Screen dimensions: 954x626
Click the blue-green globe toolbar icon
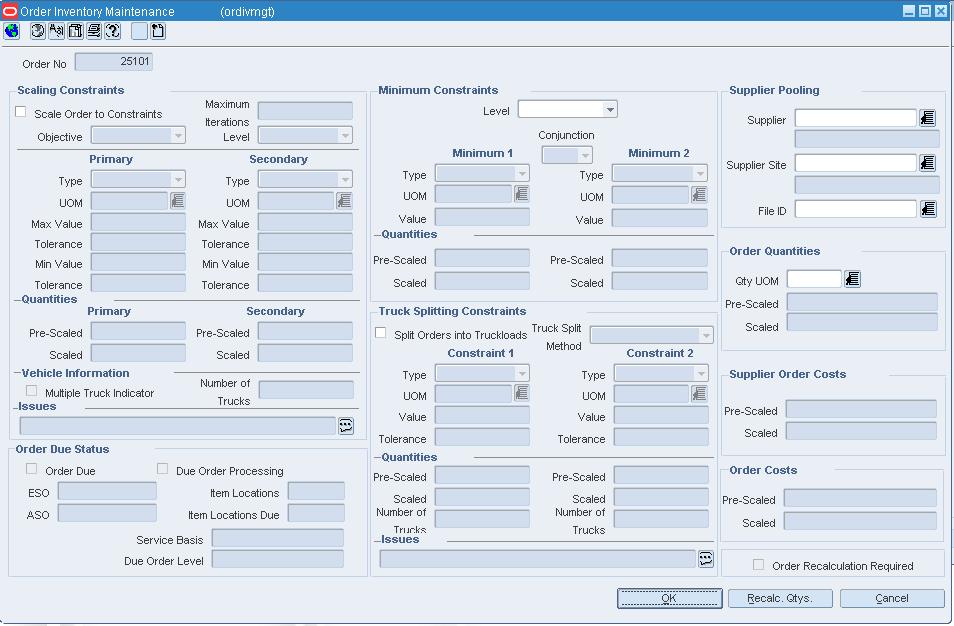pos(12,31)
